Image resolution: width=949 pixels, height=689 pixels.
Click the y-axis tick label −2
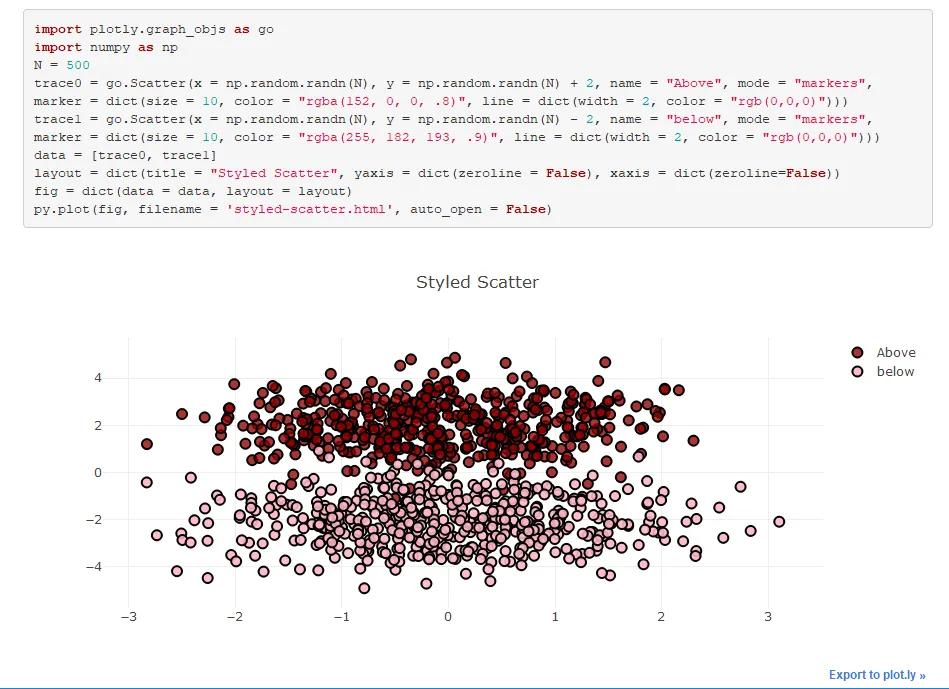tap(94, 519)
